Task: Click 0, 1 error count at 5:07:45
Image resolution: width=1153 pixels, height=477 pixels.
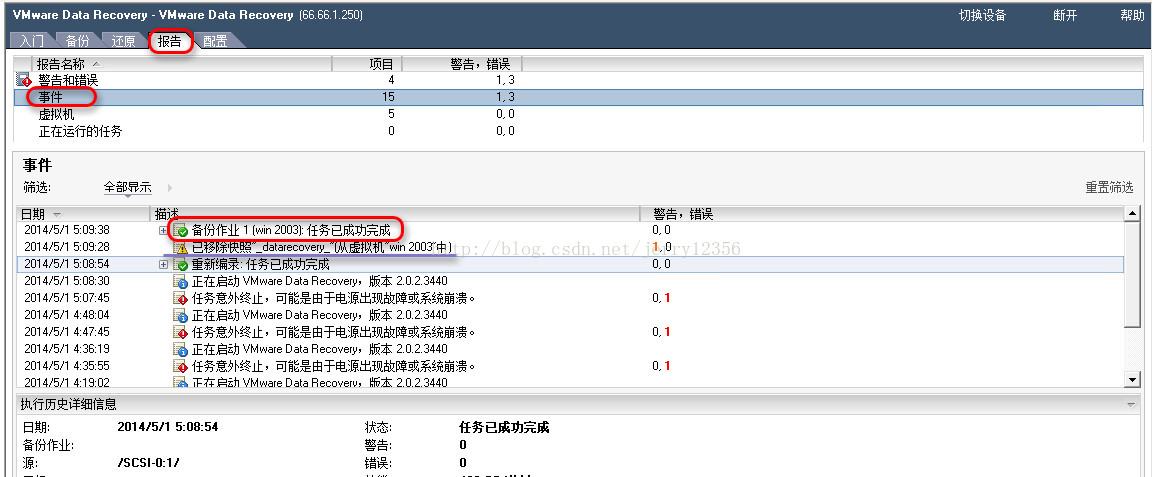Action: pyautogui.click(x=662, y=298)
